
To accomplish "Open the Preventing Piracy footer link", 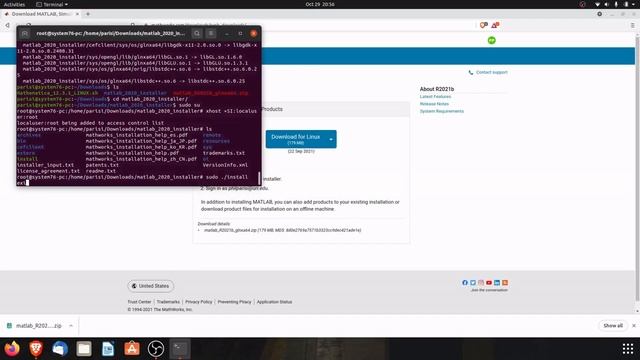I will 234,302.
